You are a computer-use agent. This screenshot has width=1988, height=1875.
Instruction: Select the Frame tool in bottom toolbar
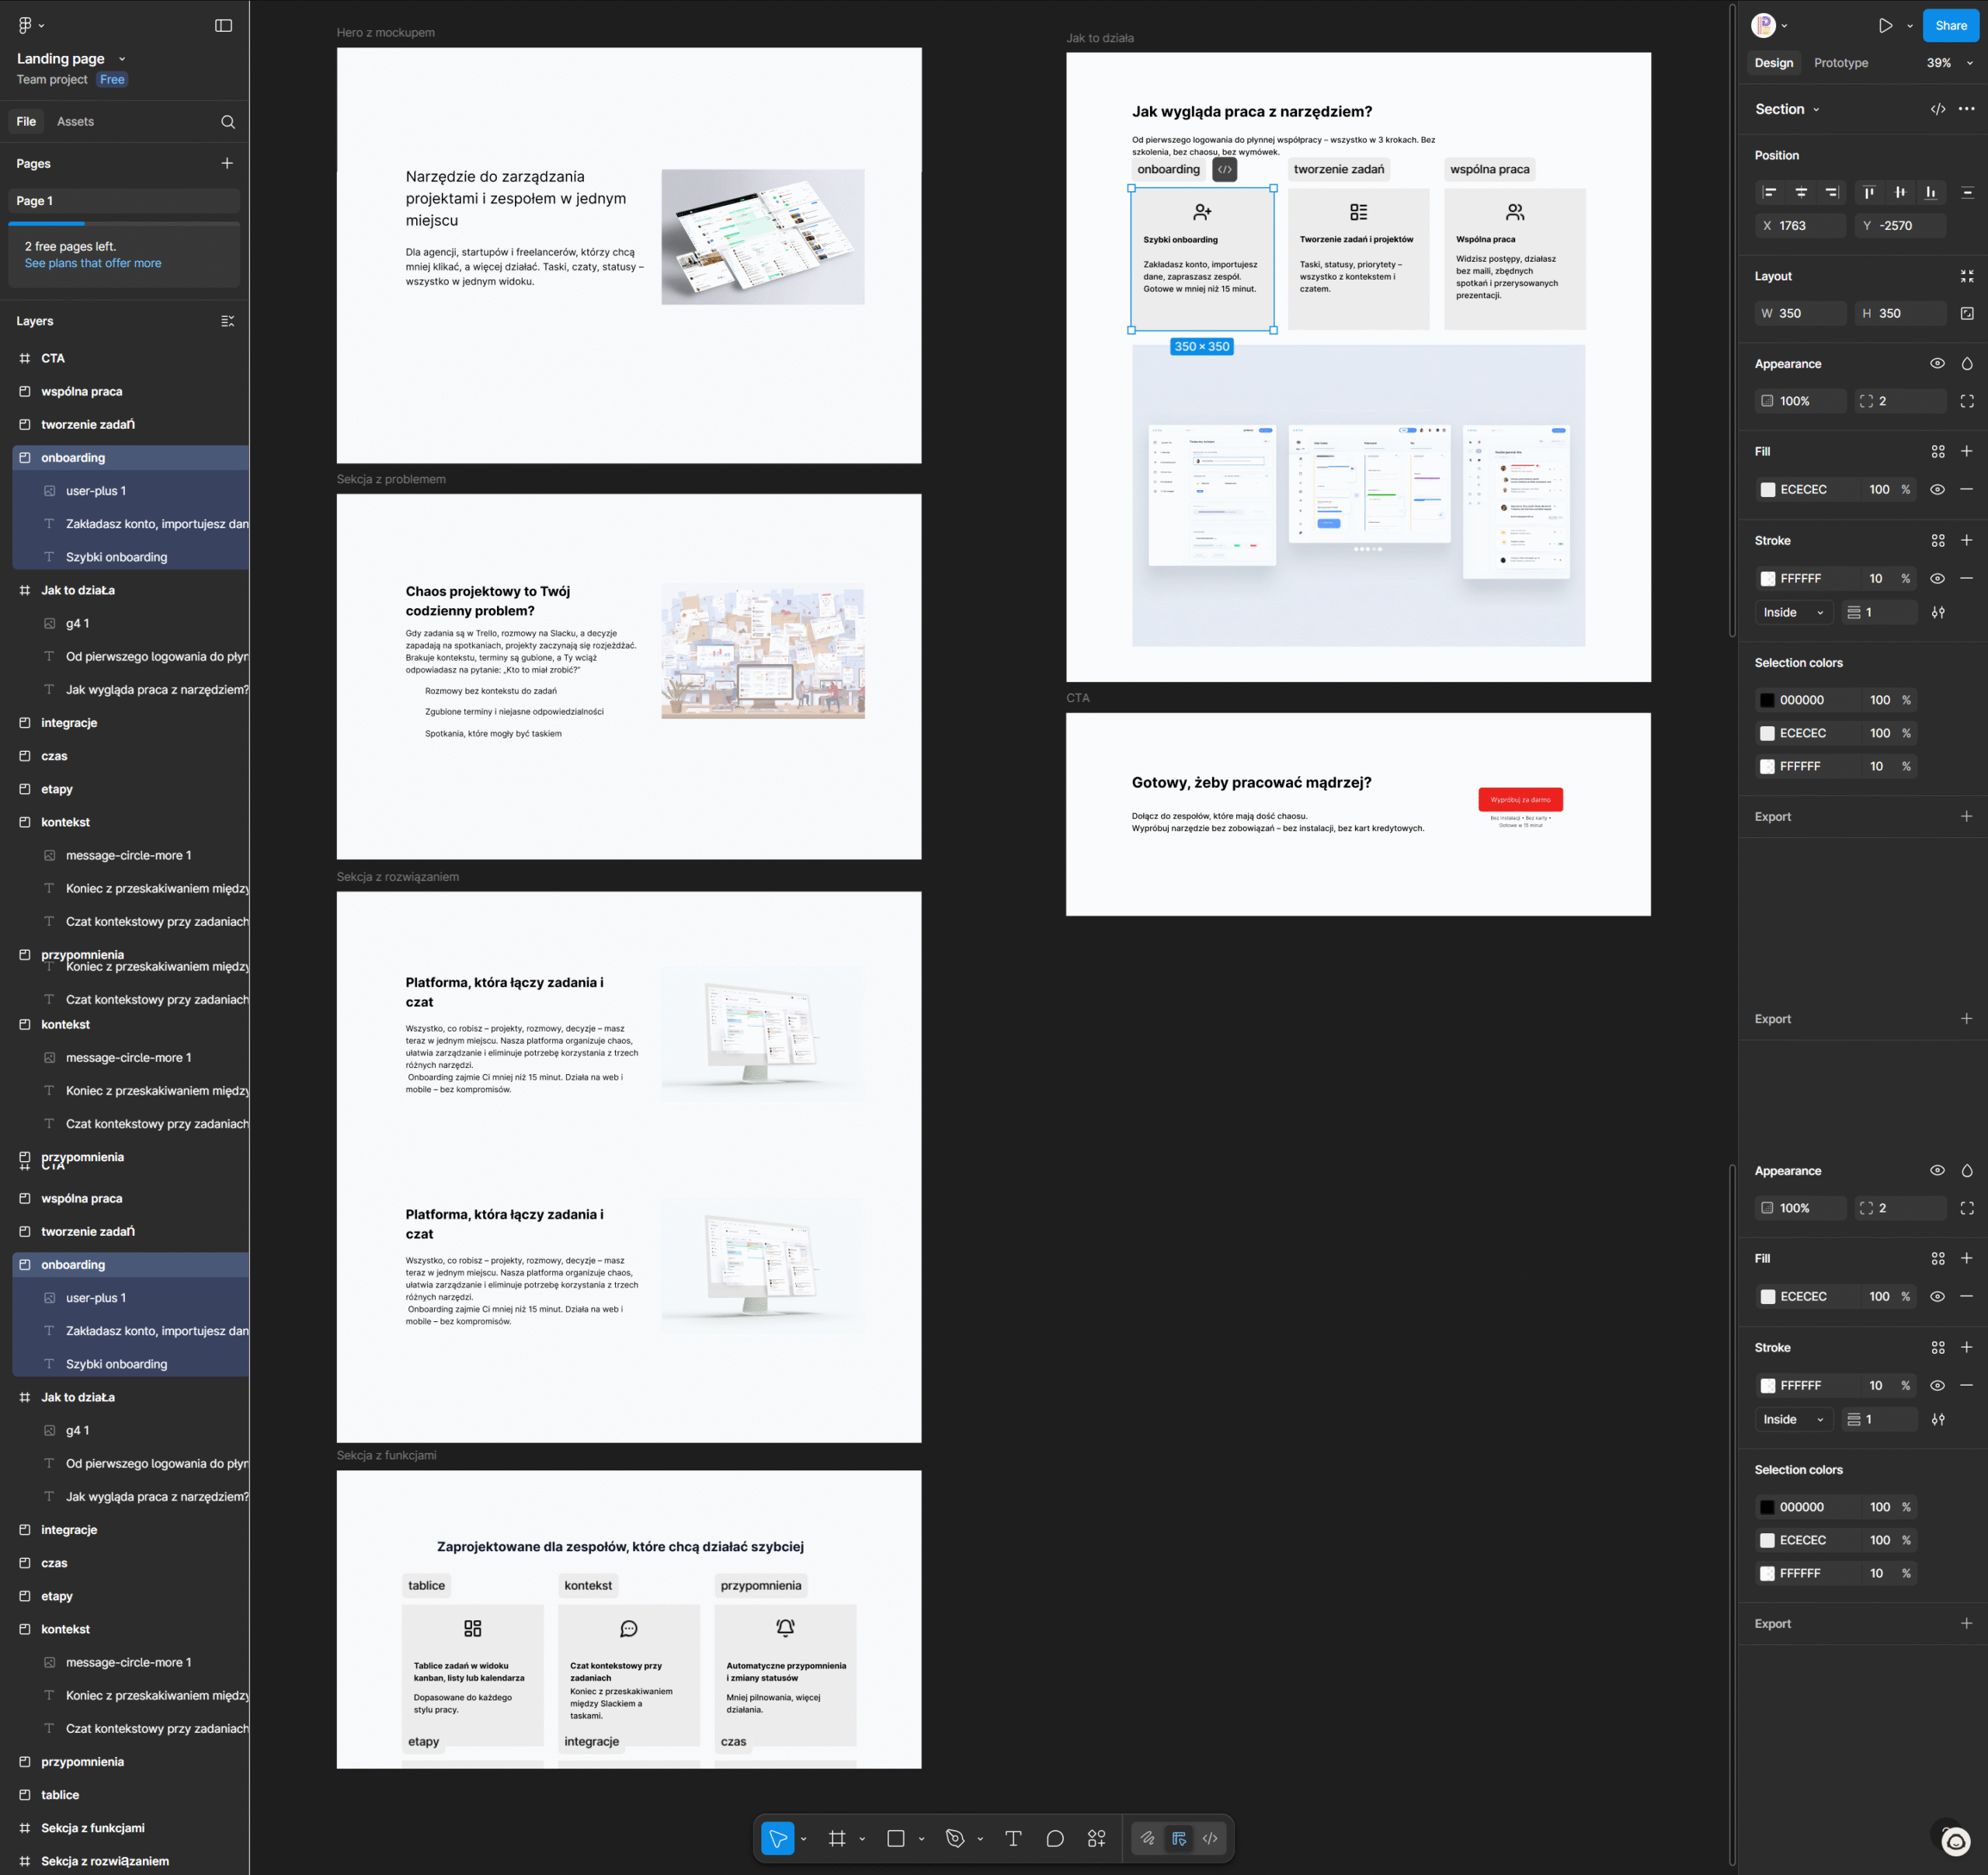pyautogui.click(x=837, y=1838)
